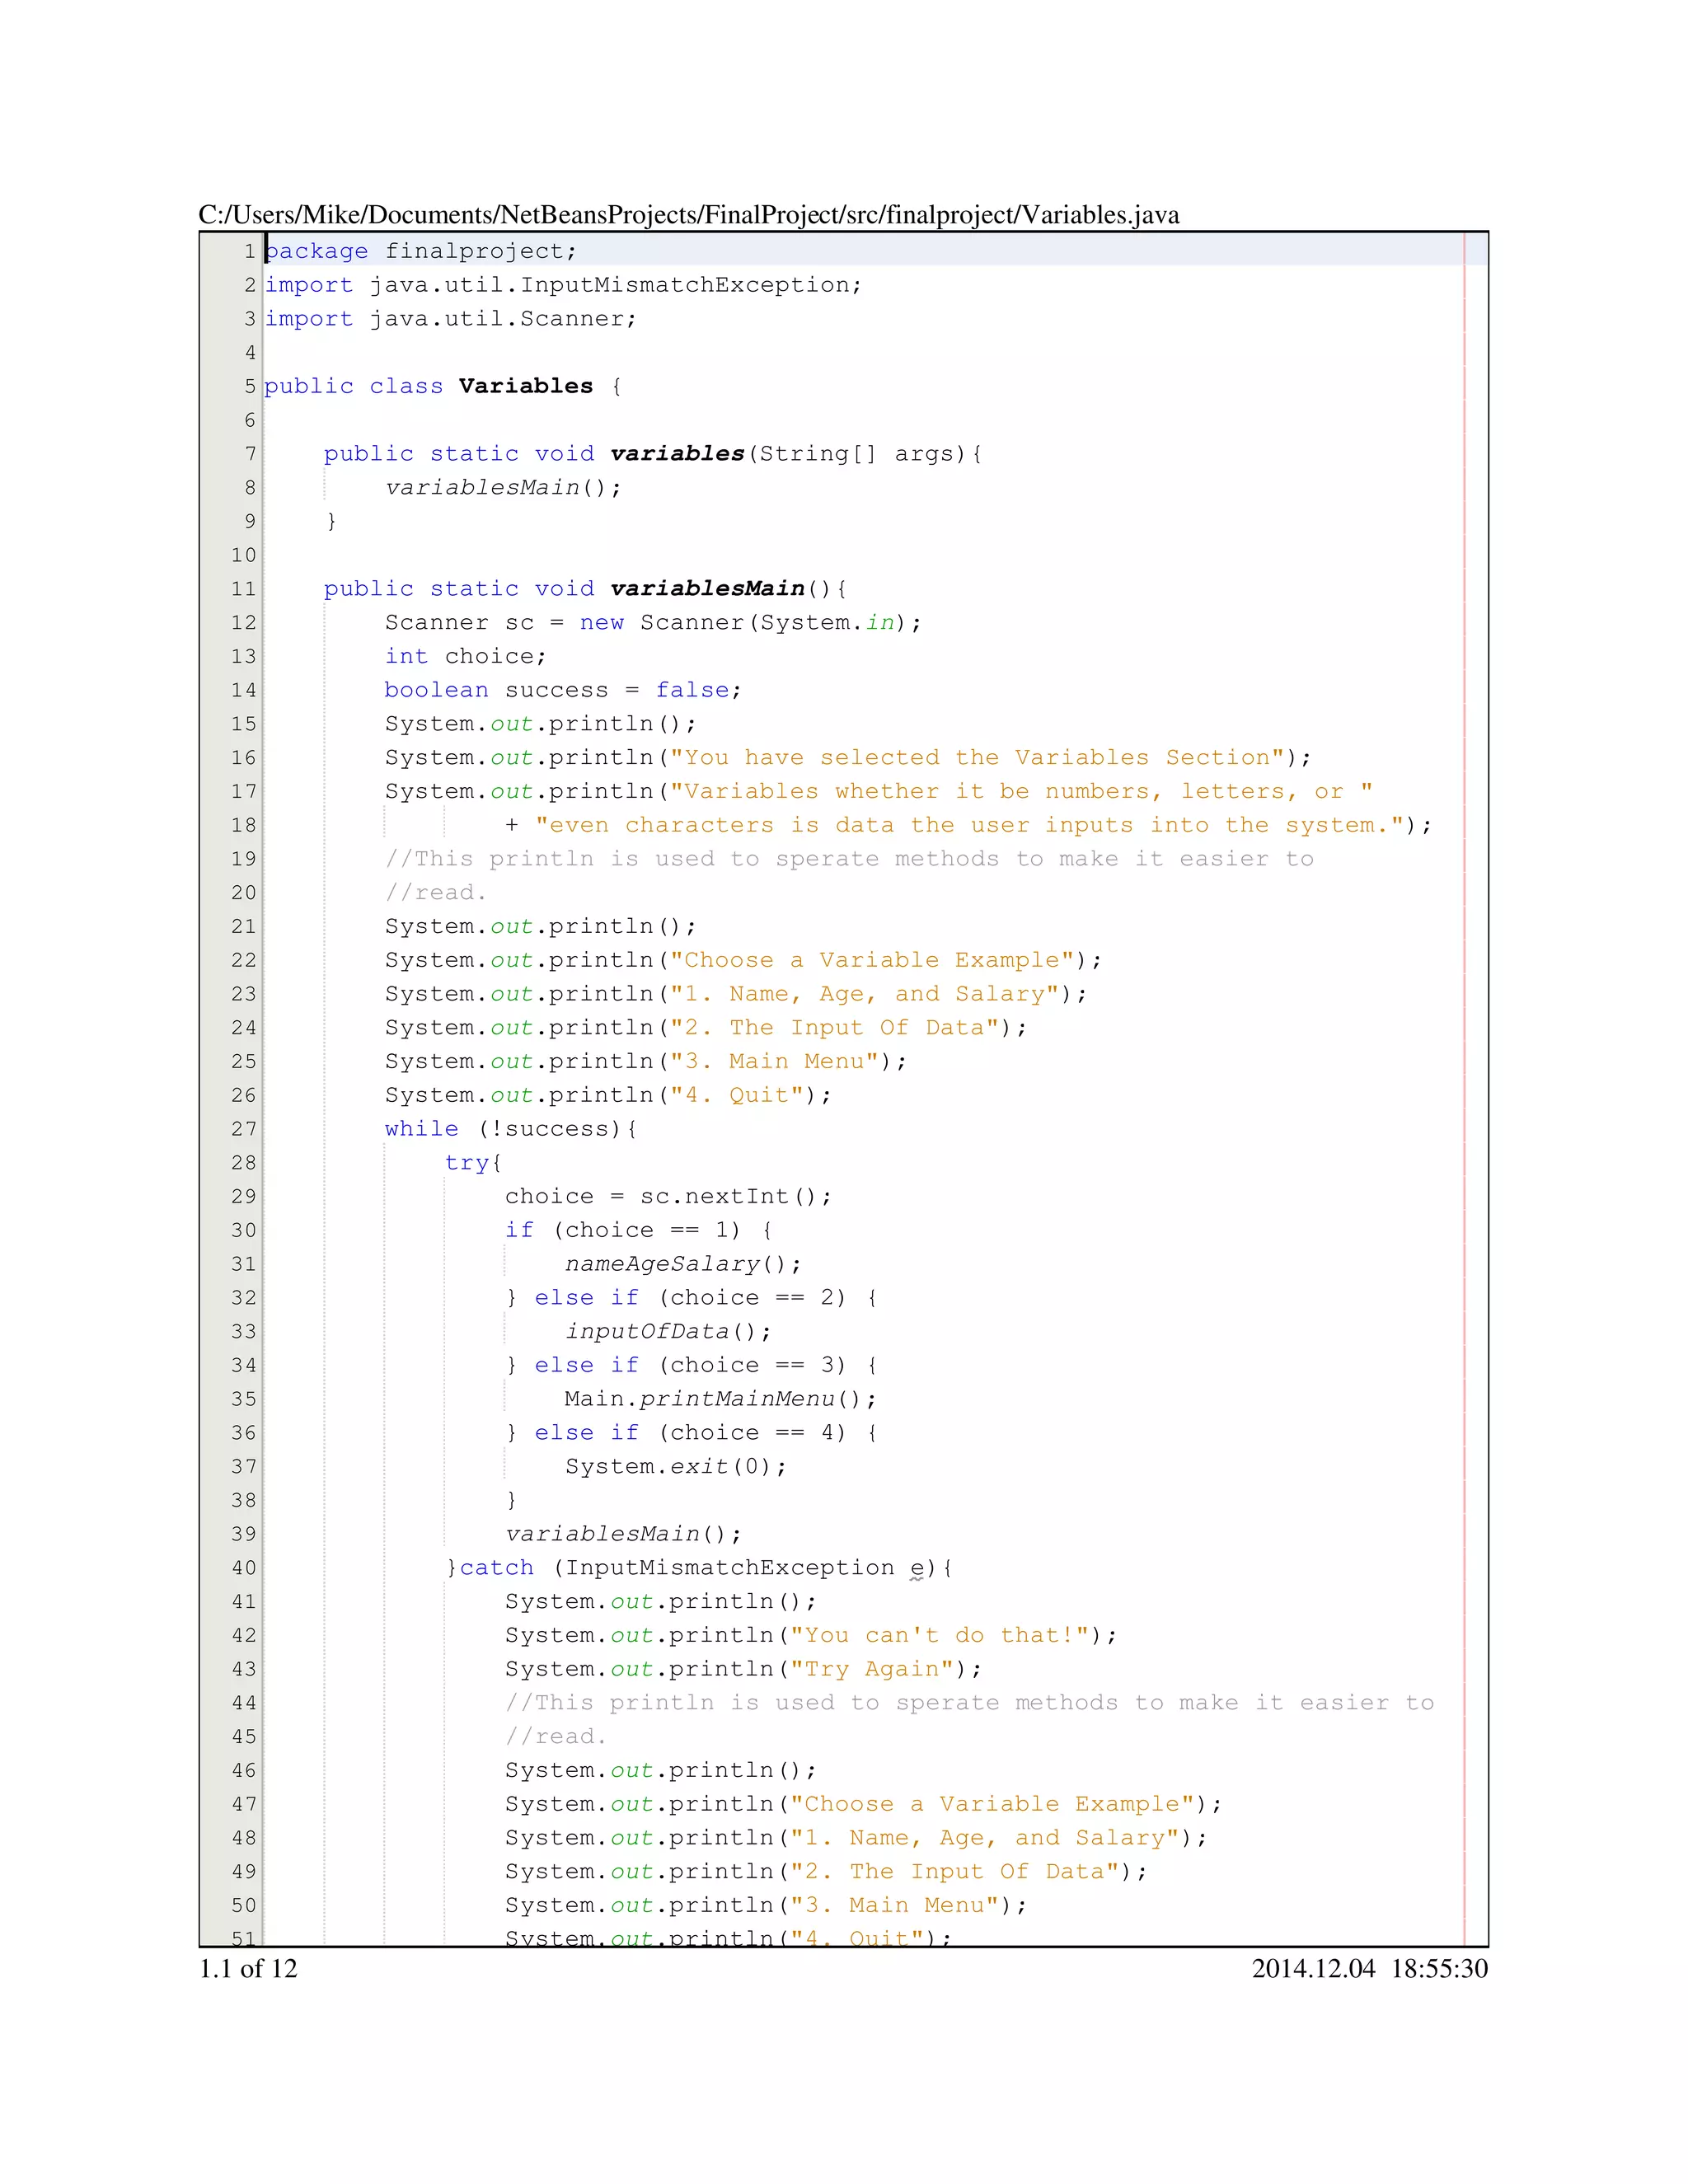This screenshot has width=1688, height=2184.
Task: Click line number 1 in gutter
Action: pyautogui.click(x=249, y=251)
